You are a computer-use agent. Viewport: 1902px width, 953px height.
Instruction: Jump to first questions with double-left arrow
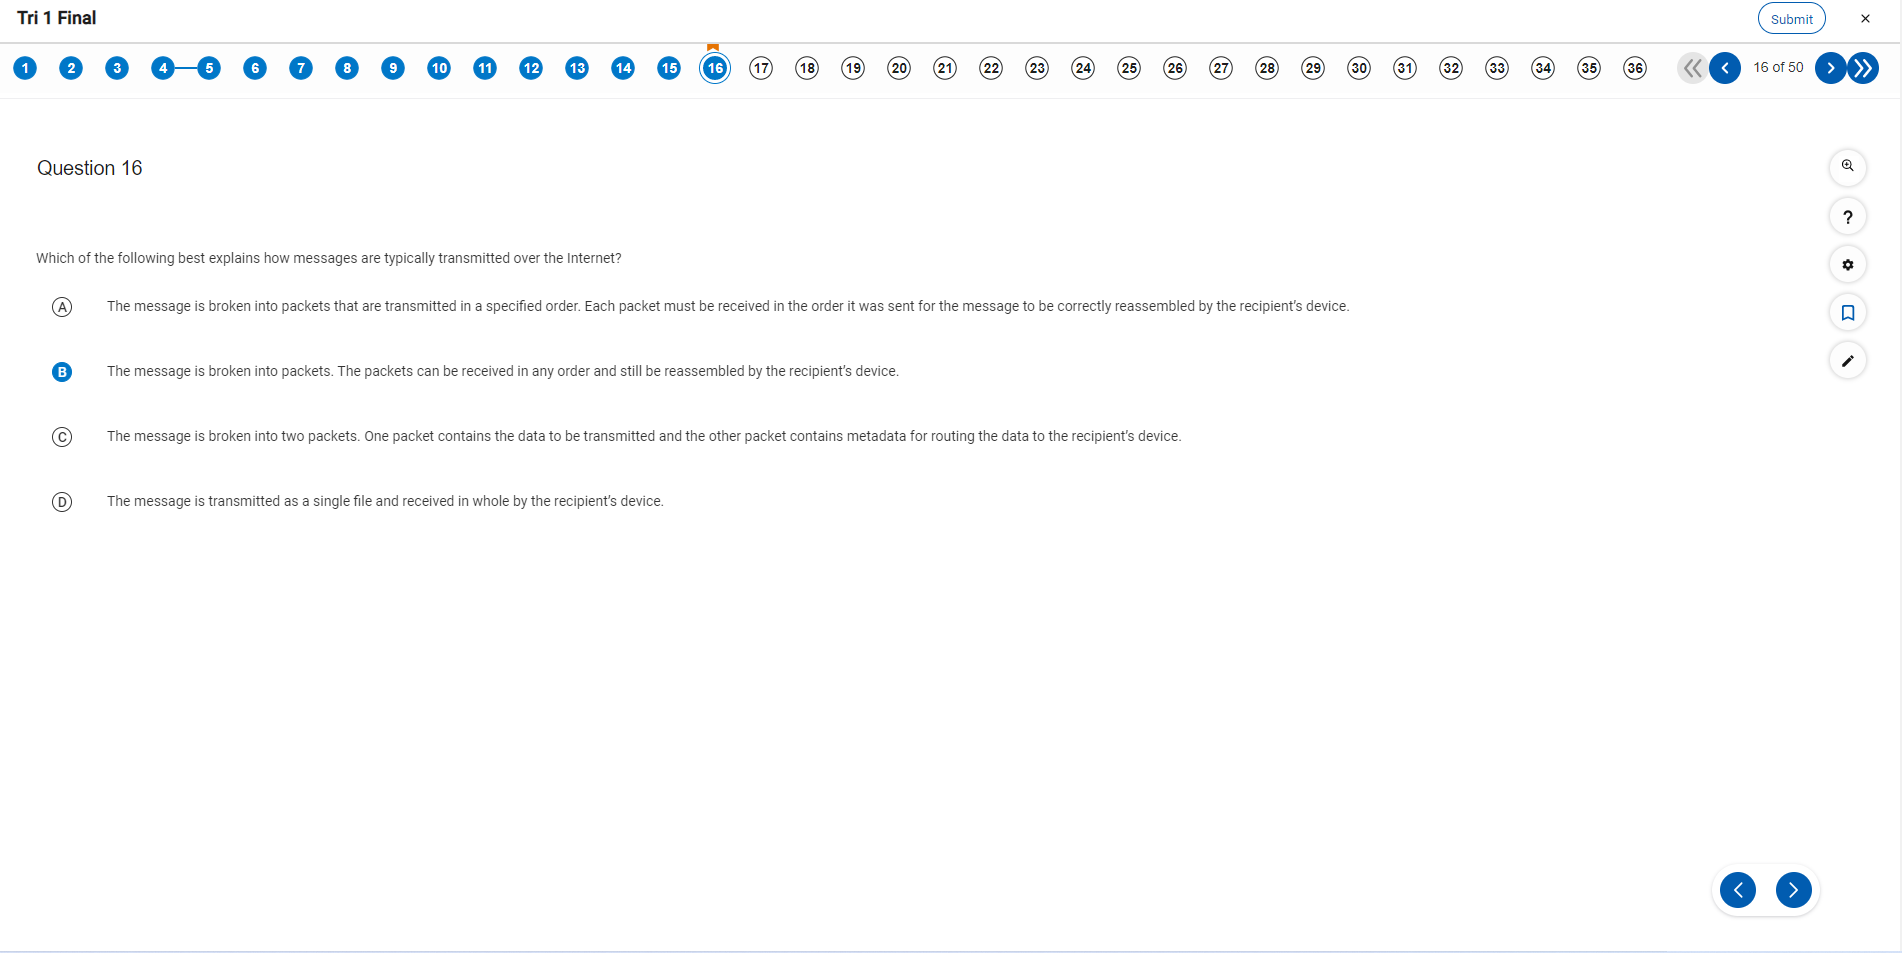tap(1691, 68)
